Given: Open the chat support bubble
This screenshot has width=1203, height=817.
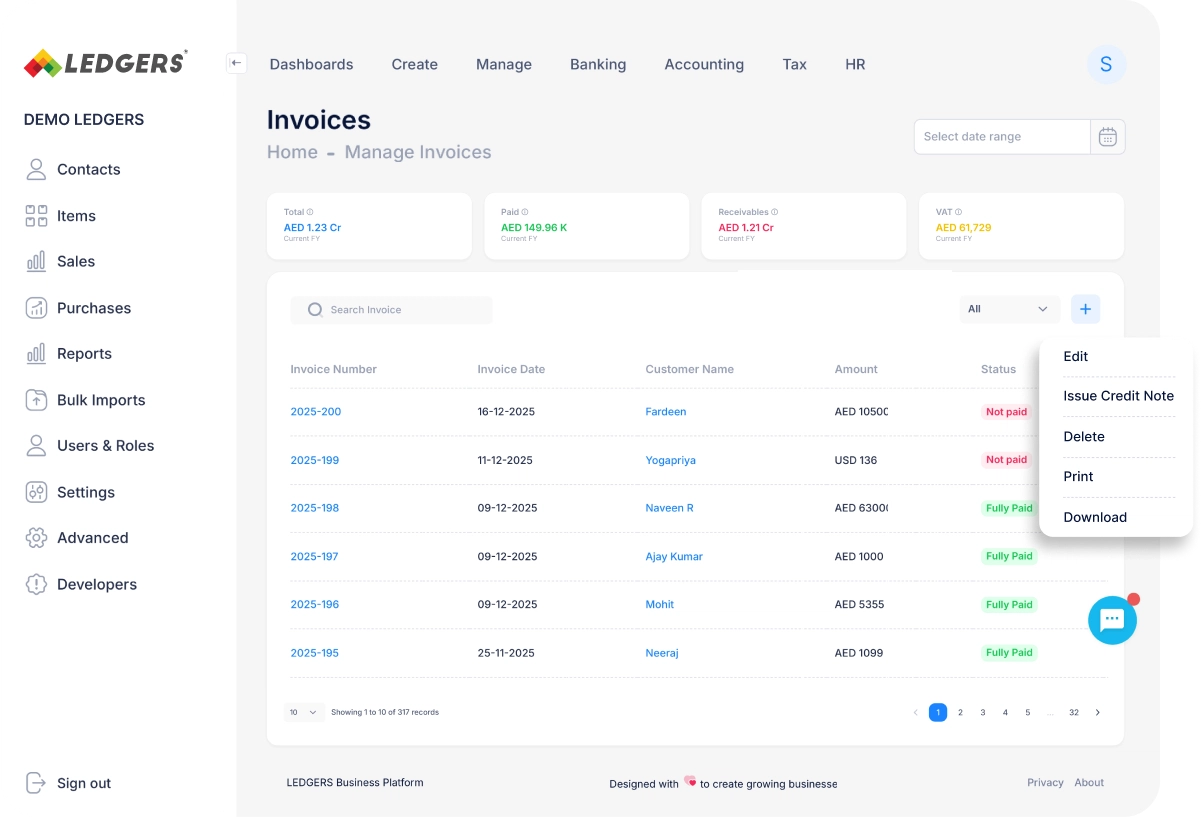Looking at the screenshot, I should point(1112,620).
